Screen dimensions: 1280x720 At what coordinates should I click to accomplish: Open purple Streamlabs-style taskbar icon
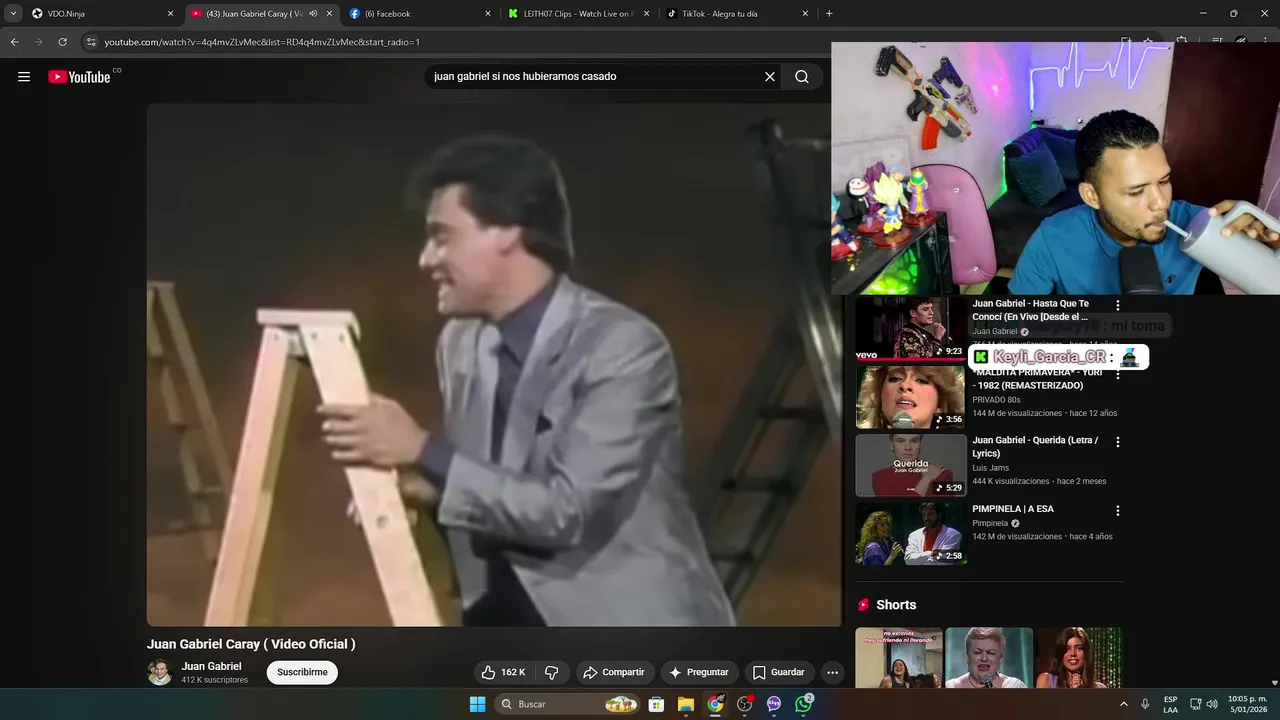point(774,704)
